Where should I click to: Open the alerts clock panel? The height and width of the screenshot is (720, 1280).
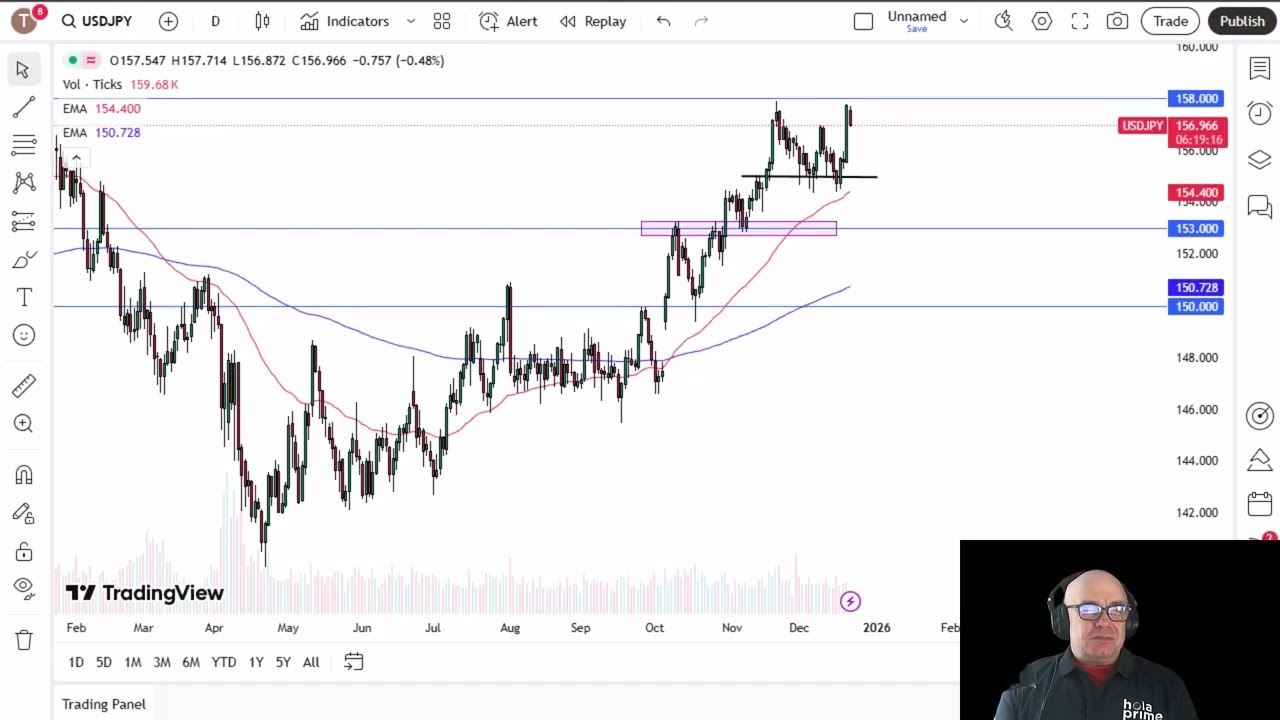[x=1259, y=114]
